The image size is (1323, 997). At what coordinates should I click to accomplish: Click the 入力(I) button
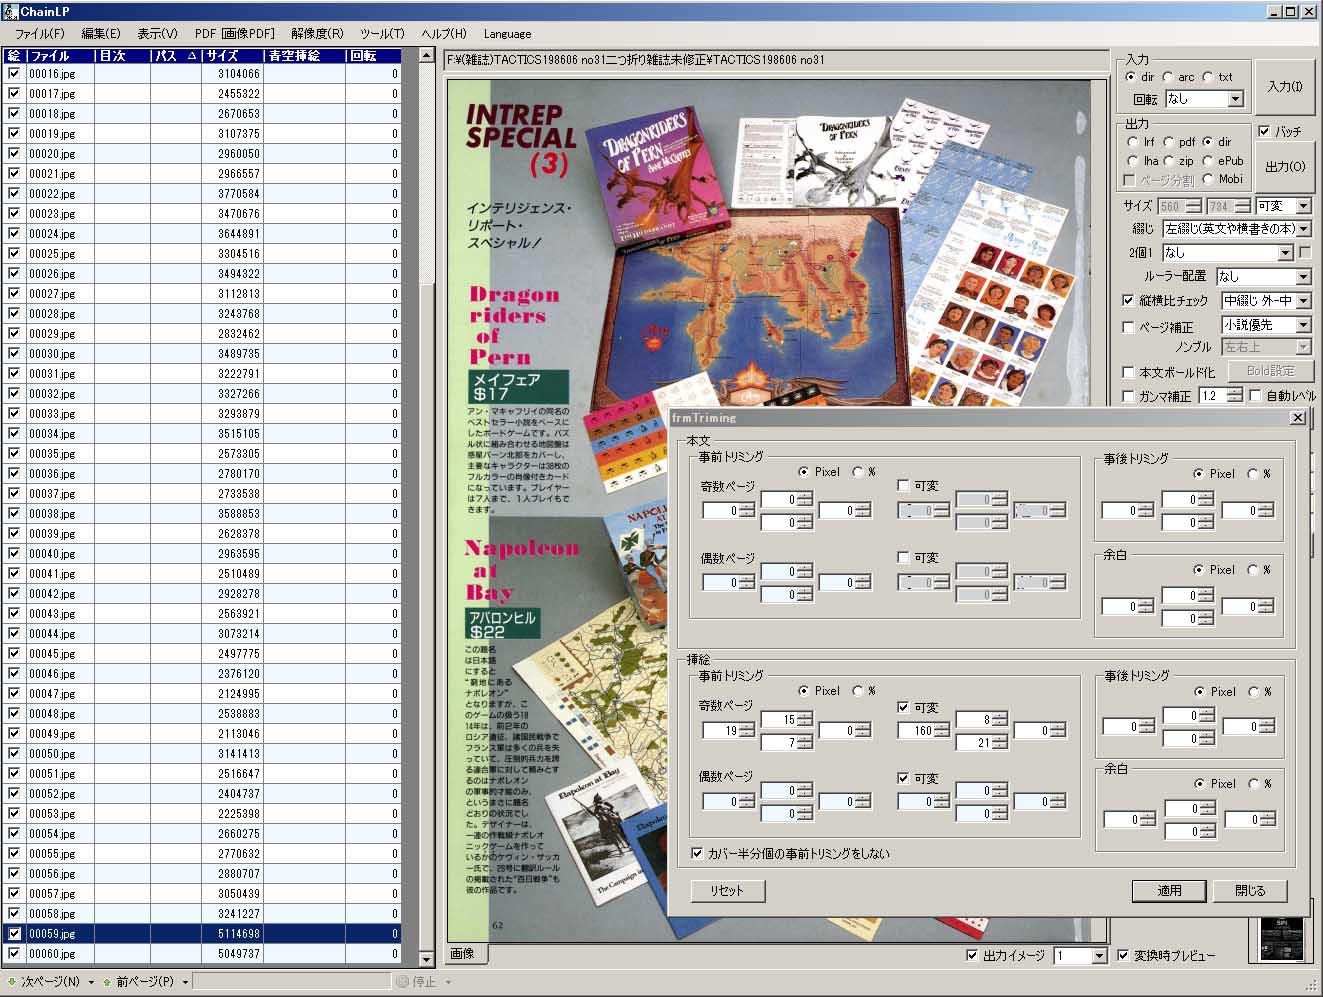tap(1284, 86)
